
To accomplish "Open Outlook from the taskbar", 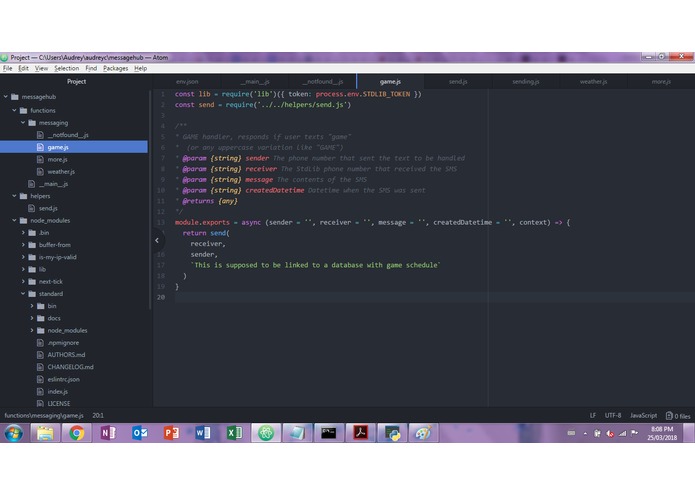I will (140, 433).
